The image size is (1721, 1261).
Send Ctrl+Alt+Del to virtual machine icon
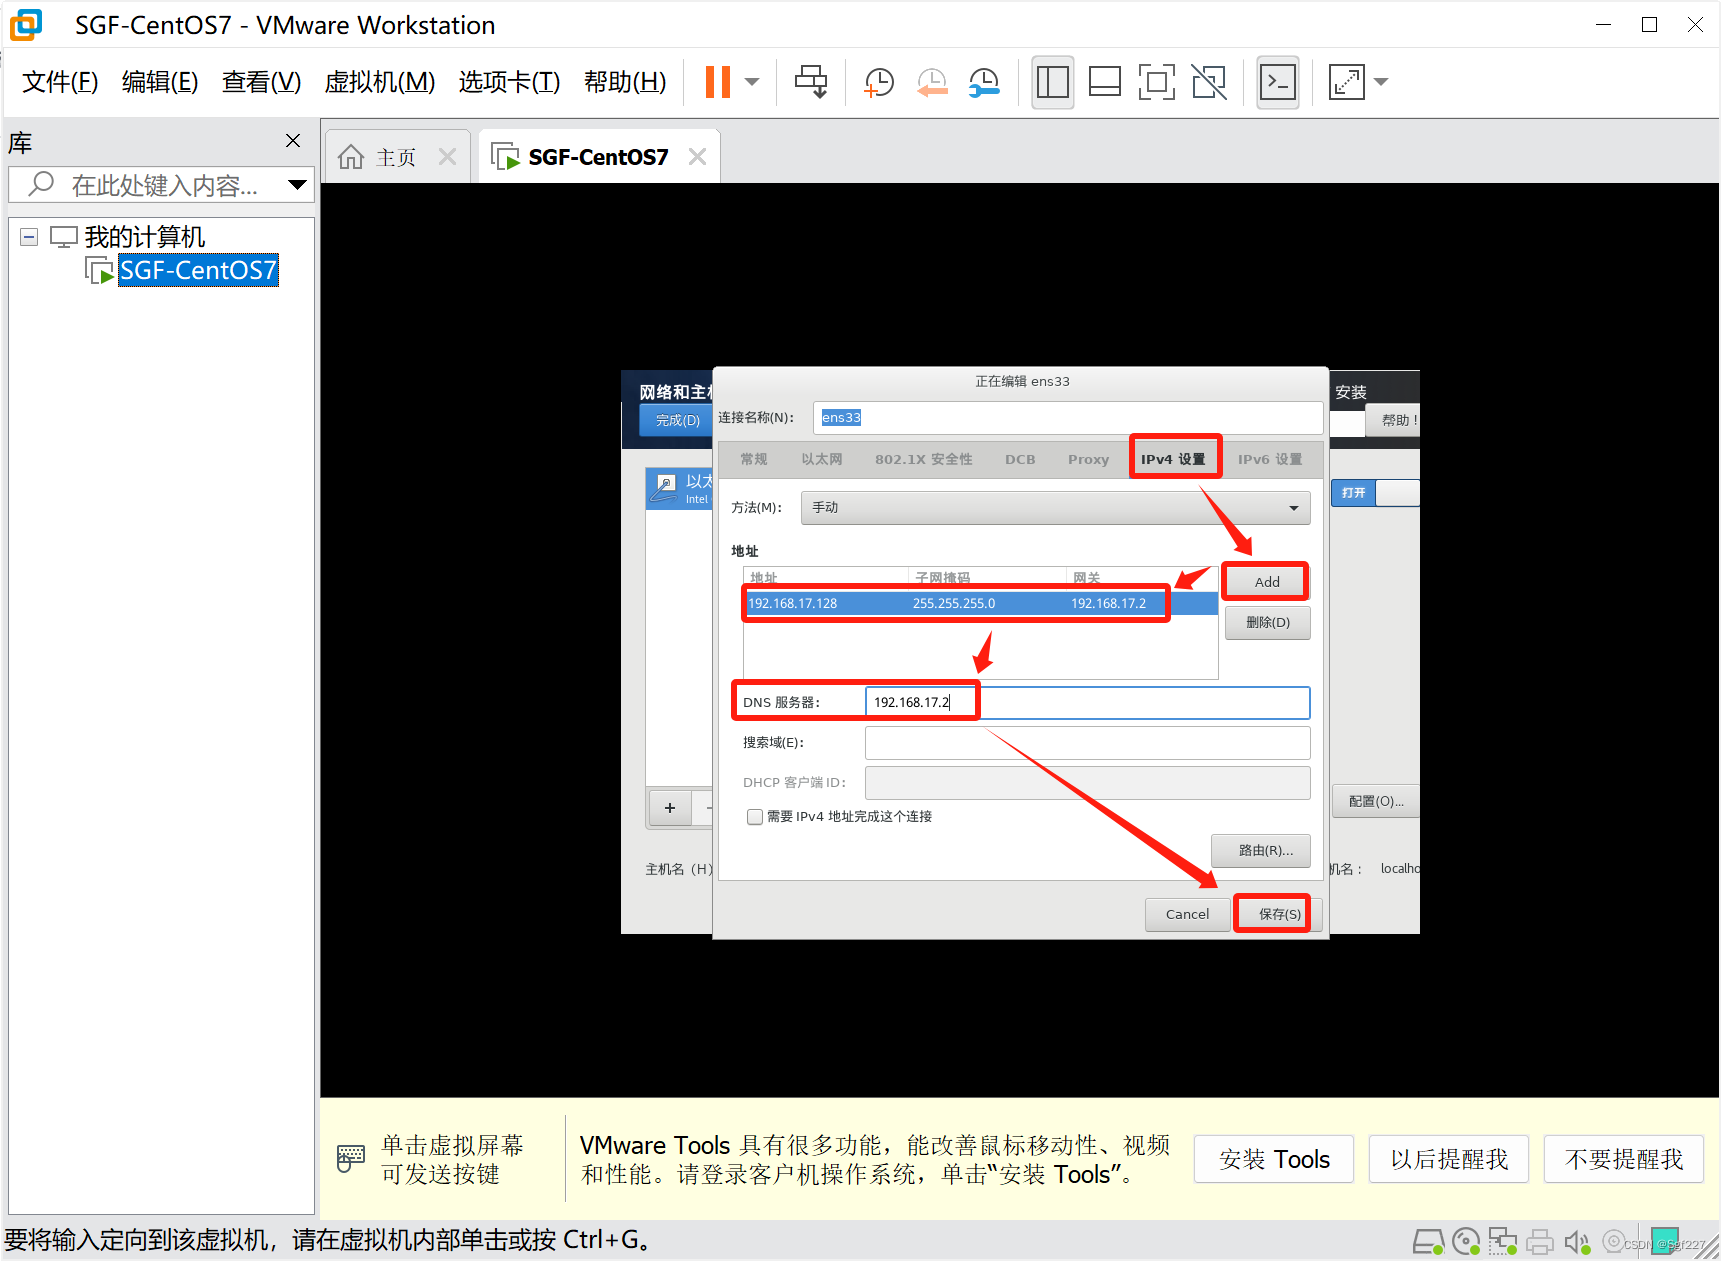coord(811,82)
